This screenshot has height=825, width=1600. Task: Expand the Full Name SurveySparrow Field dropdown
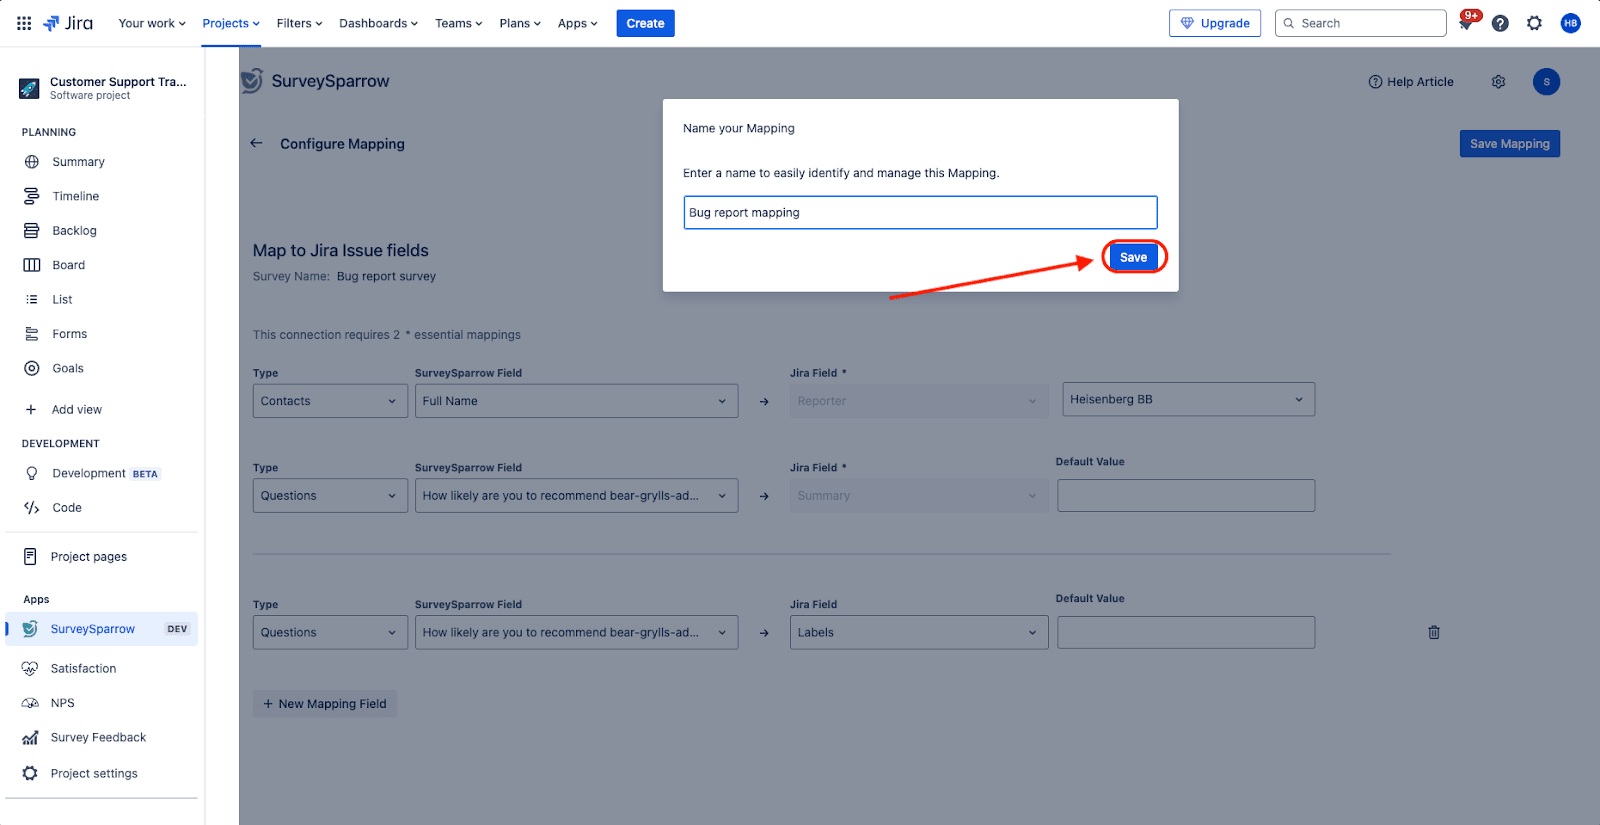pos(575,401)
